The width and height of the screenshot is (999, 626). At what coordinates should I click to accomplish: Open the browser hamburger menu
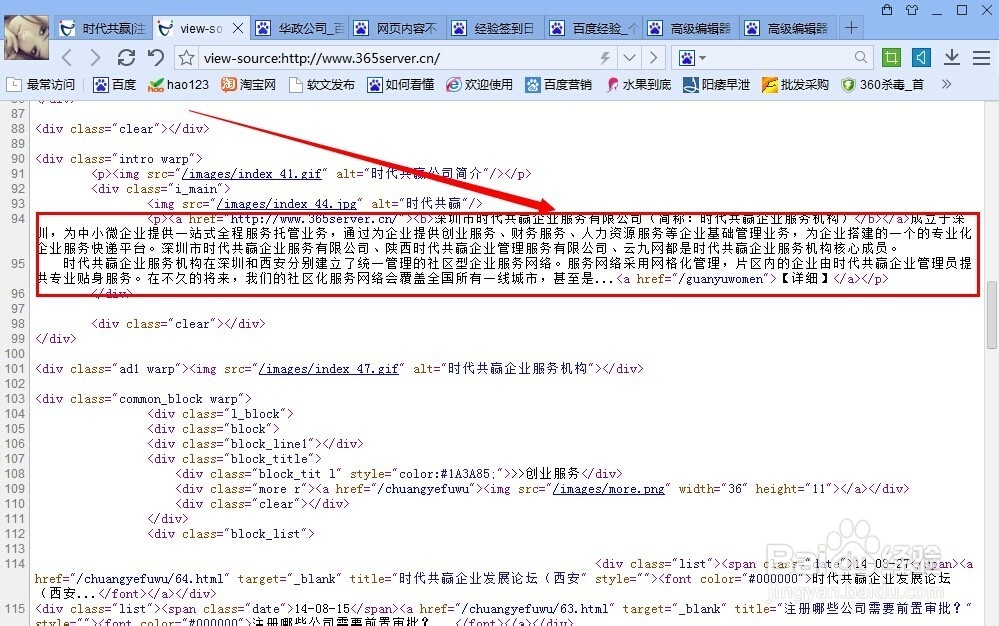(981, 58)
